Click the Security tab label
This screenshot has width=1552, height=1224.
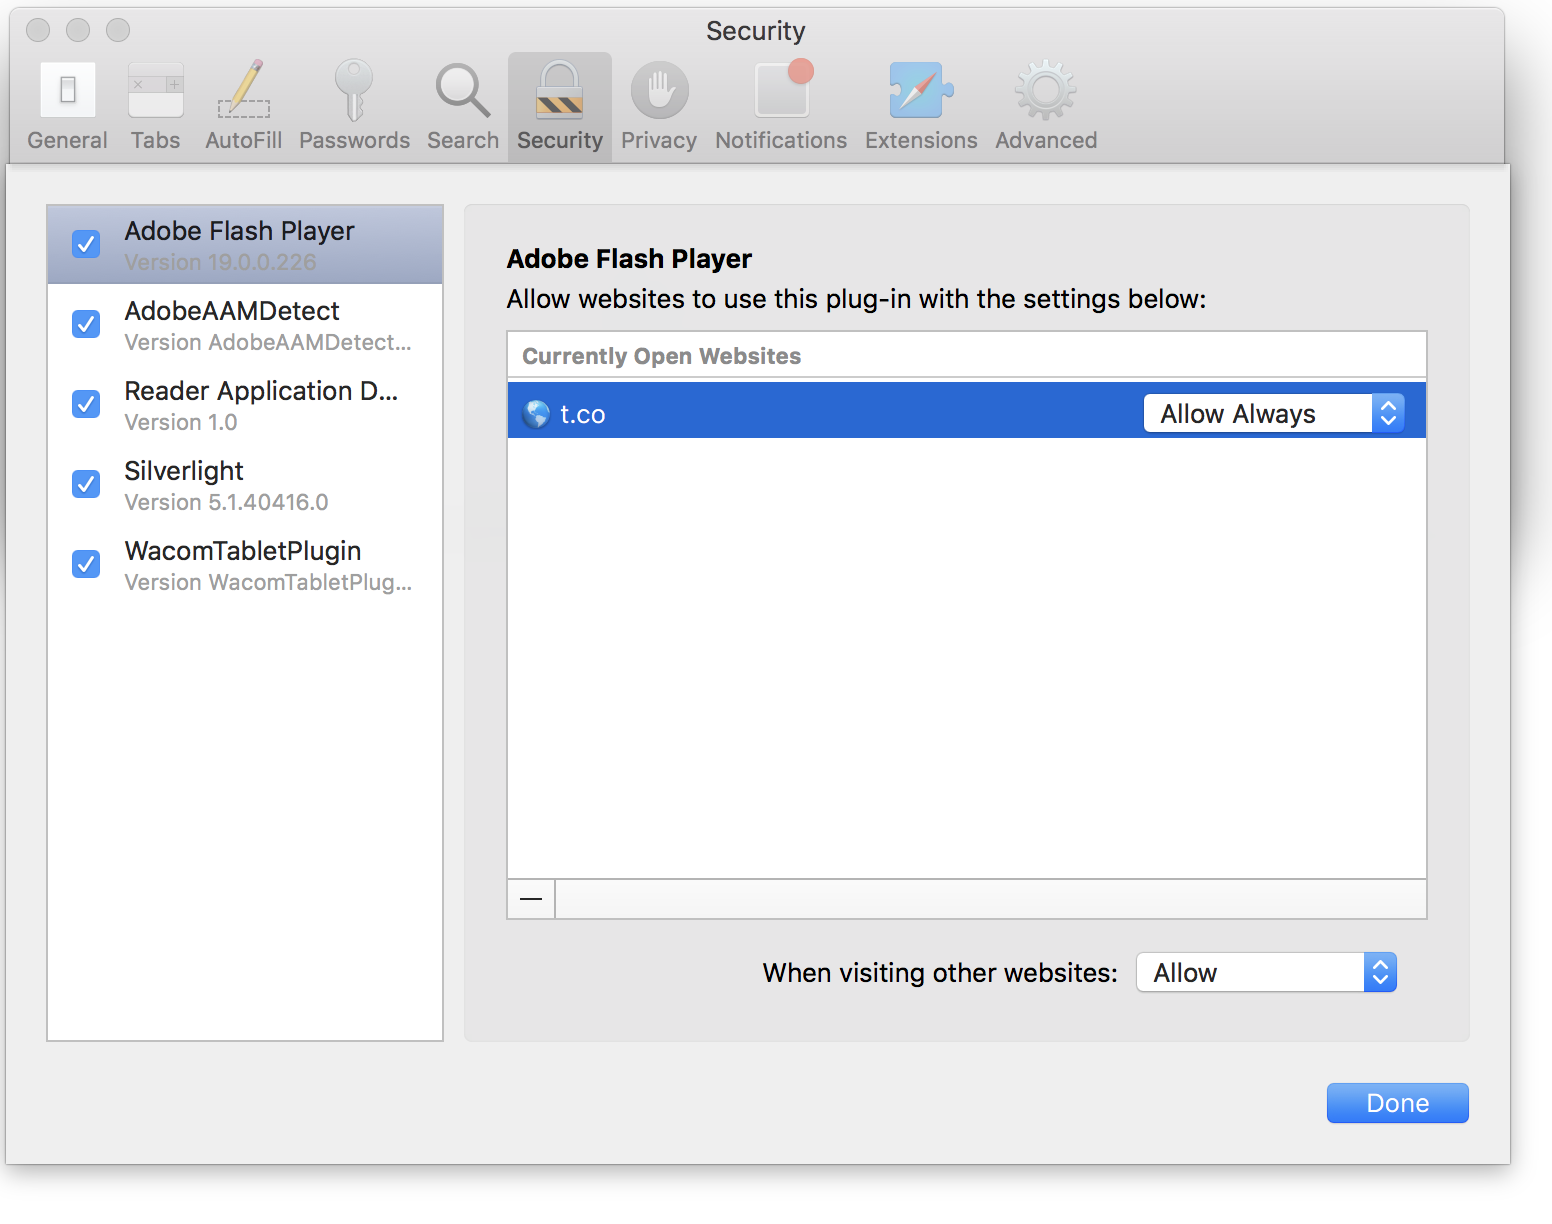(x=560, y=141)
